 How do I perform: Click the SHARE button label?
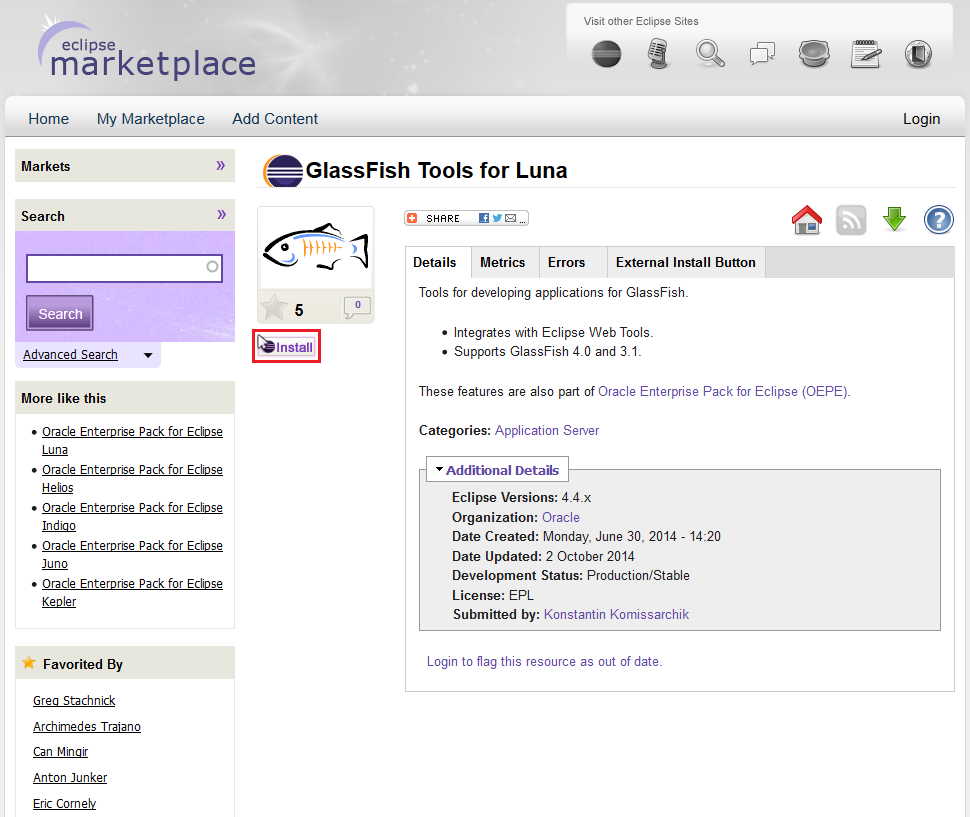click(443, 218)
